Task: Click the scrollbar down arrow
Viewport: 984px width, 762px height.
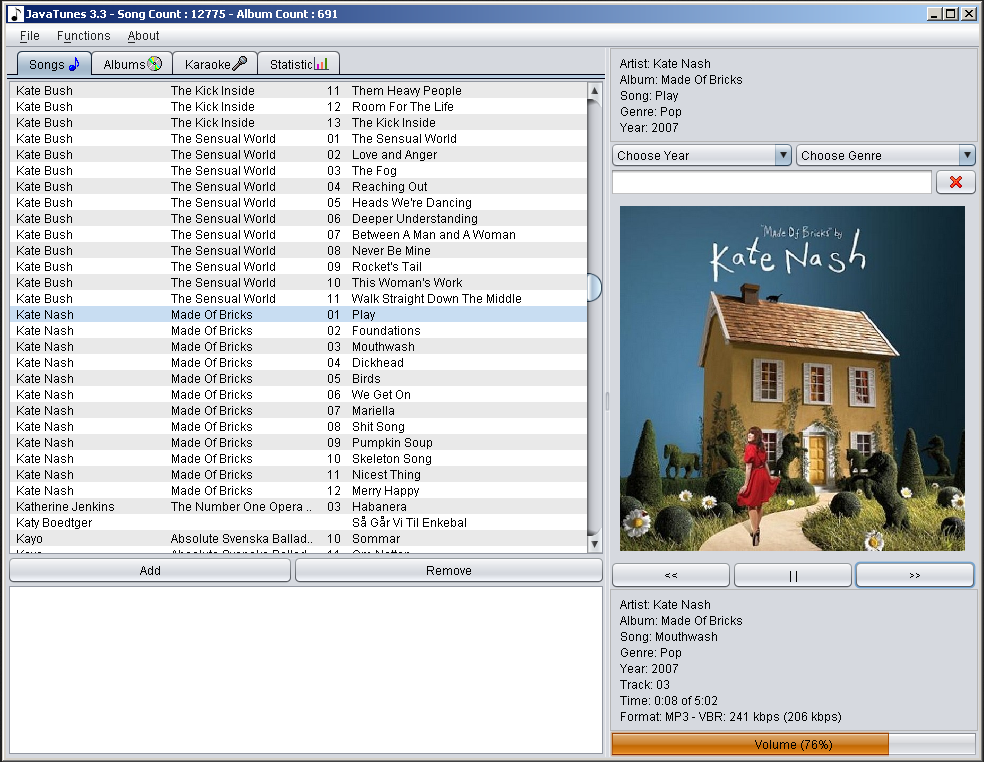Action: (x=594, y=544)
